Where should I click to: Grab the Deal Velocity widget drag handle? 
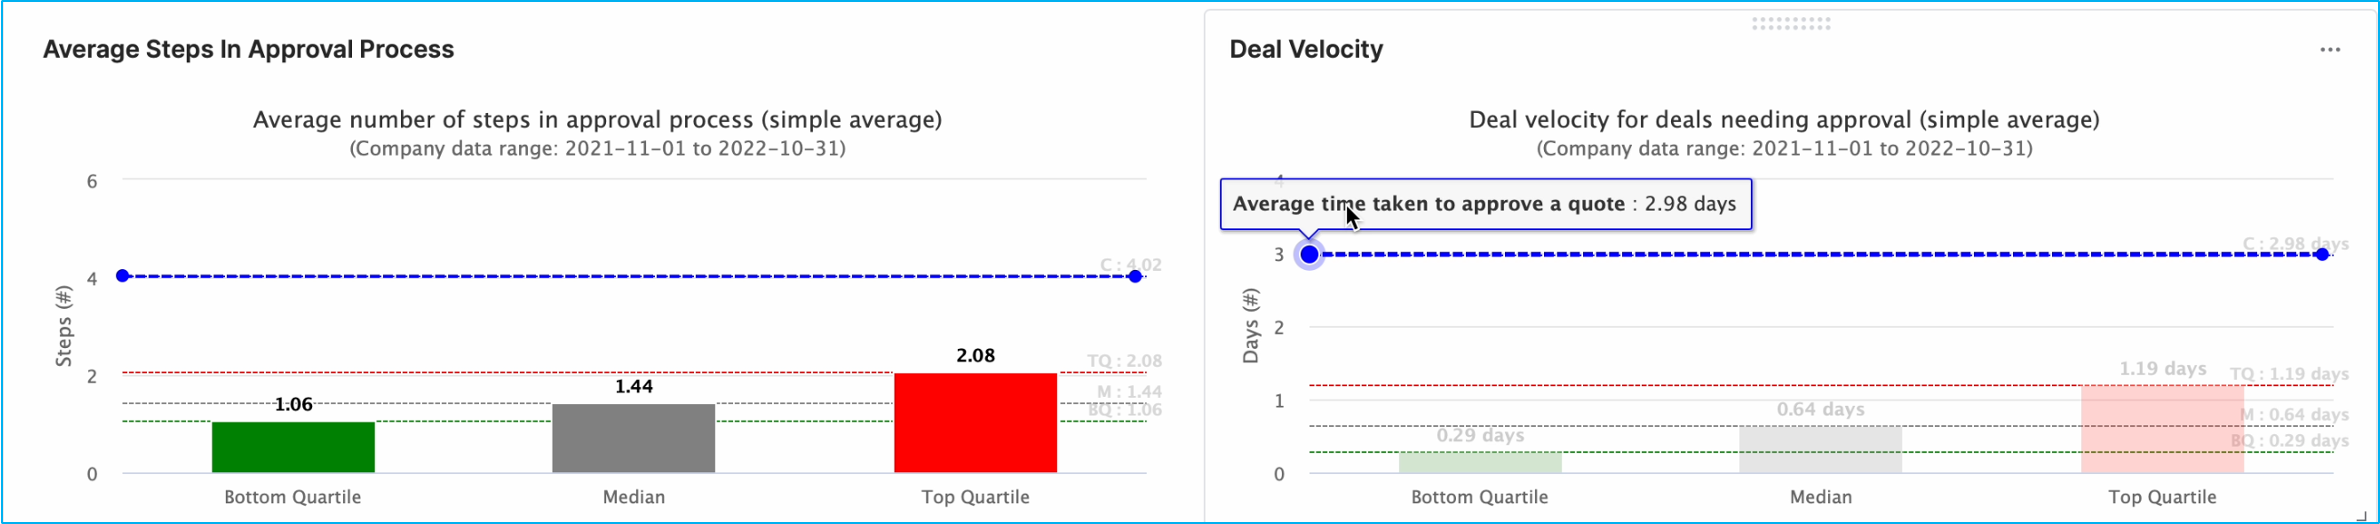[x=1790, y=23]
